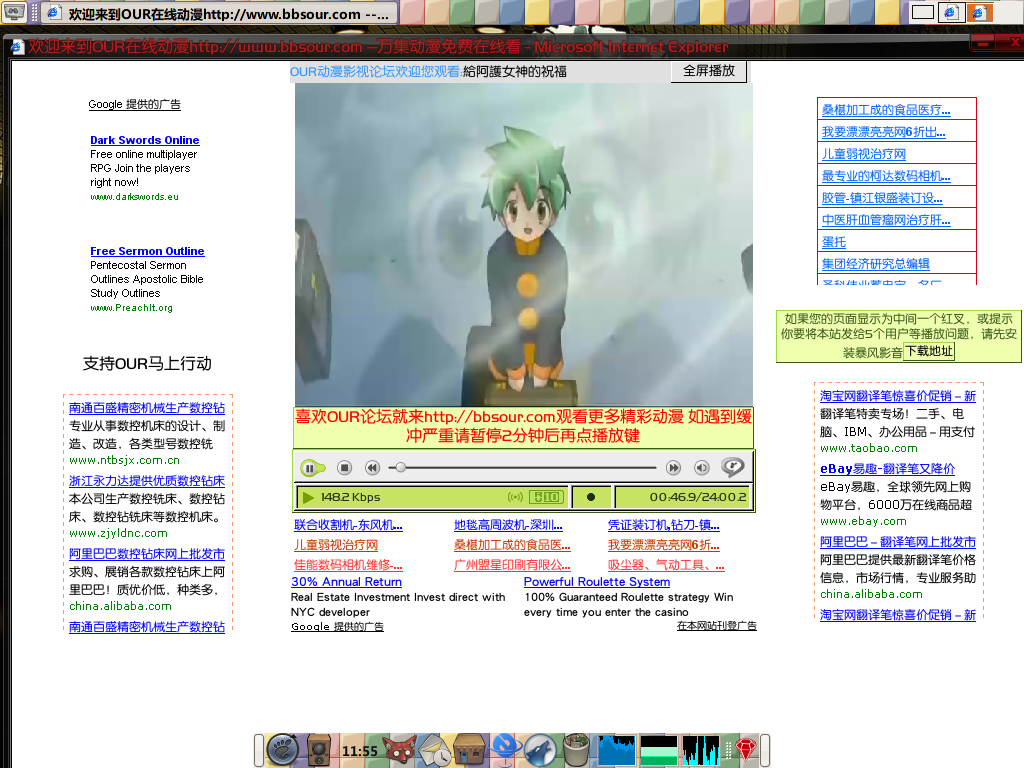Open the 30% Annual Return ad
The width and height of the screenshot is (1024, 768).
[x=346, y=582]
